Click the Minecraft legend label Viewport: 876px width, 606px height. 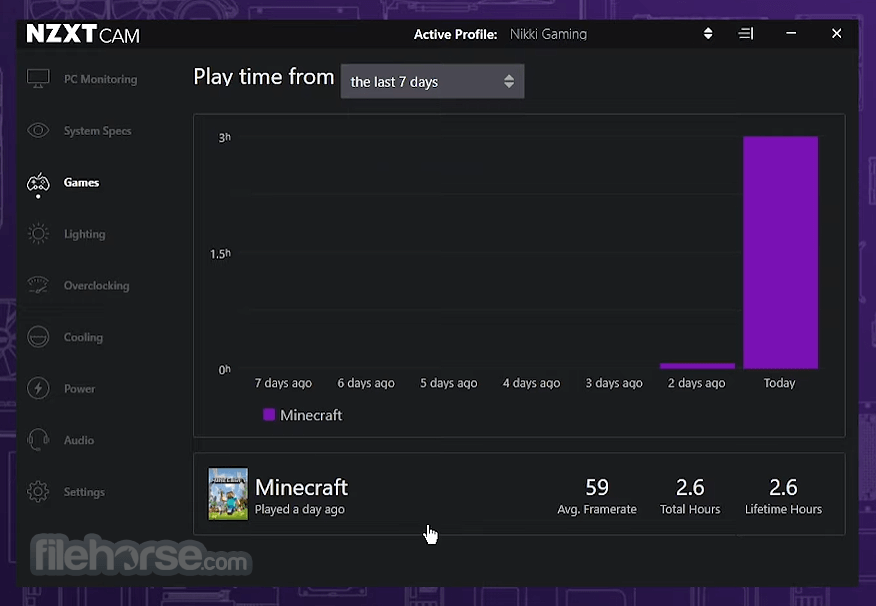coord(311,415)
